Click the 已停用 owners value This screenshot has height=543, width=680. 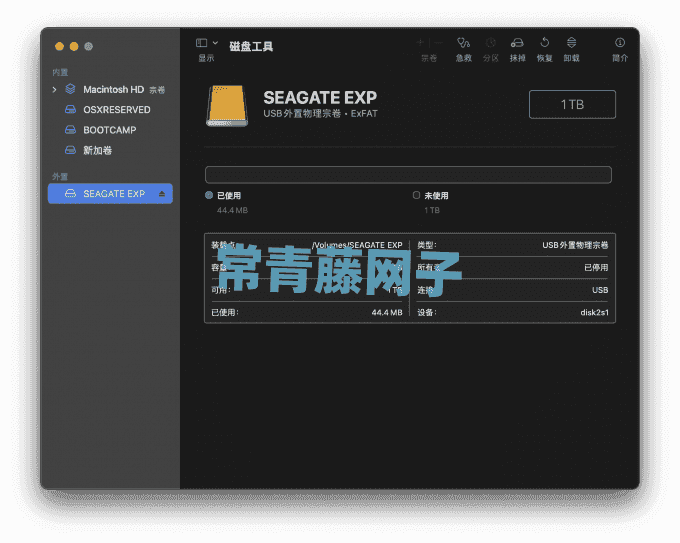tap(596, 268)
